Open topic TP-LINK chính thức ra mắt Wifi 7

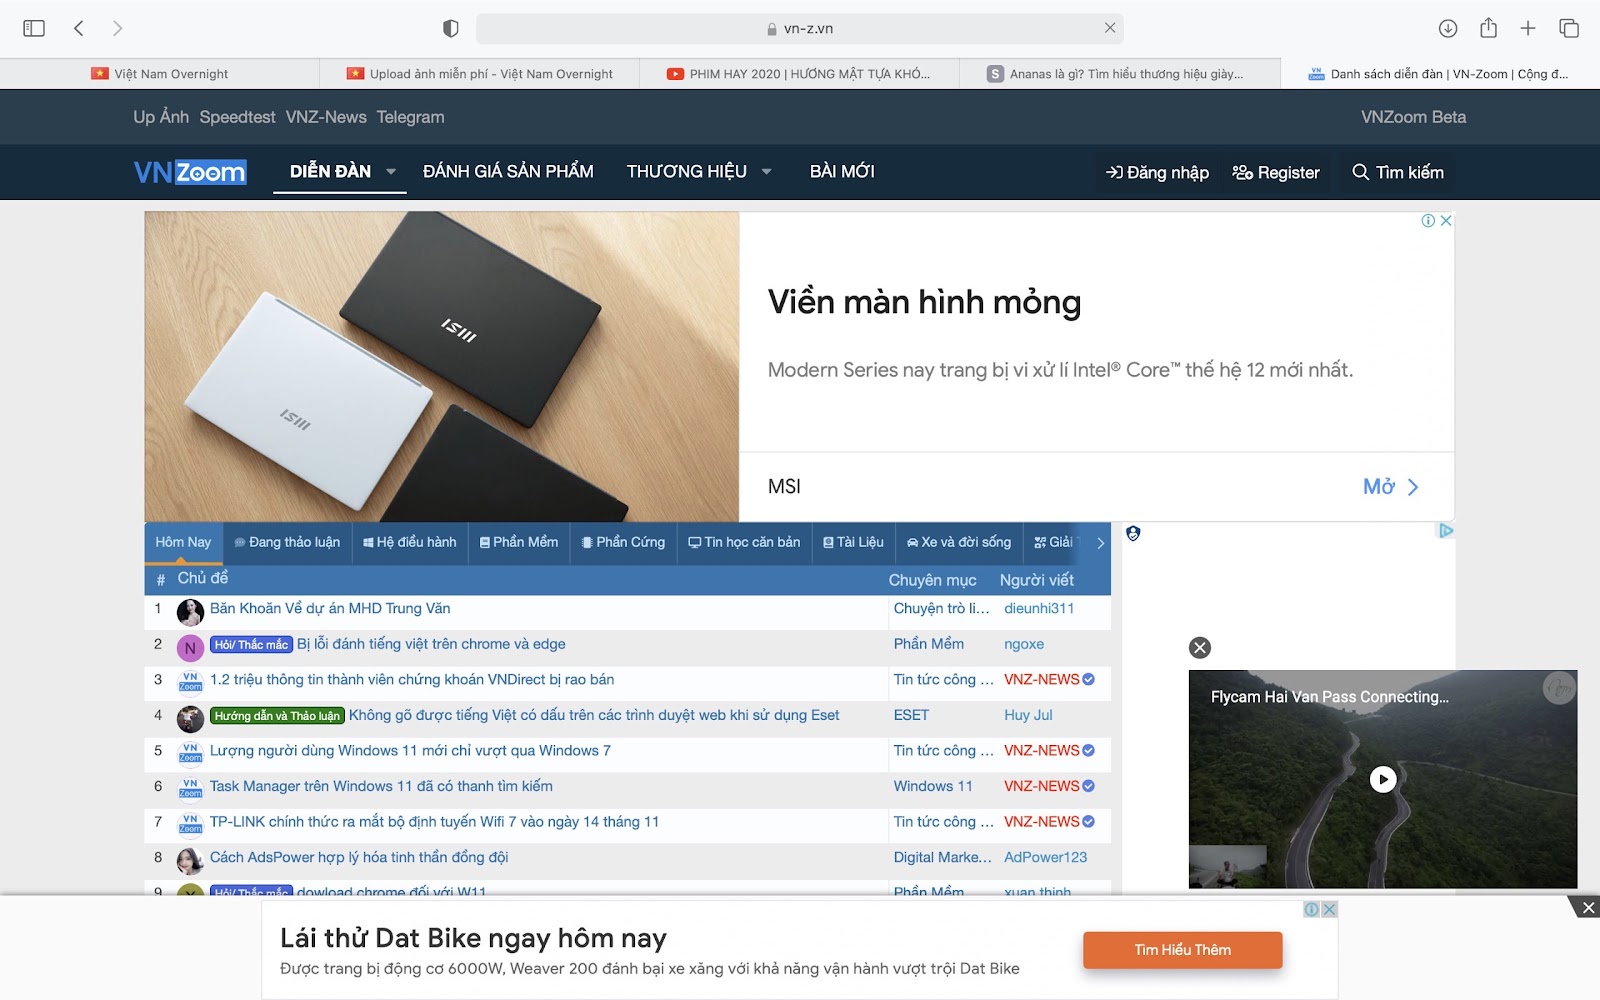[x=434, y=822]
